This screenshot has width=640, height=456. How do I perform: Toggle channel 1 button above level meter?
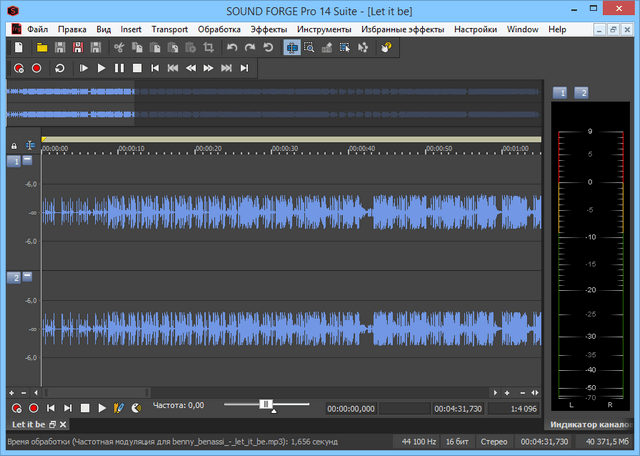pos(561,93)
